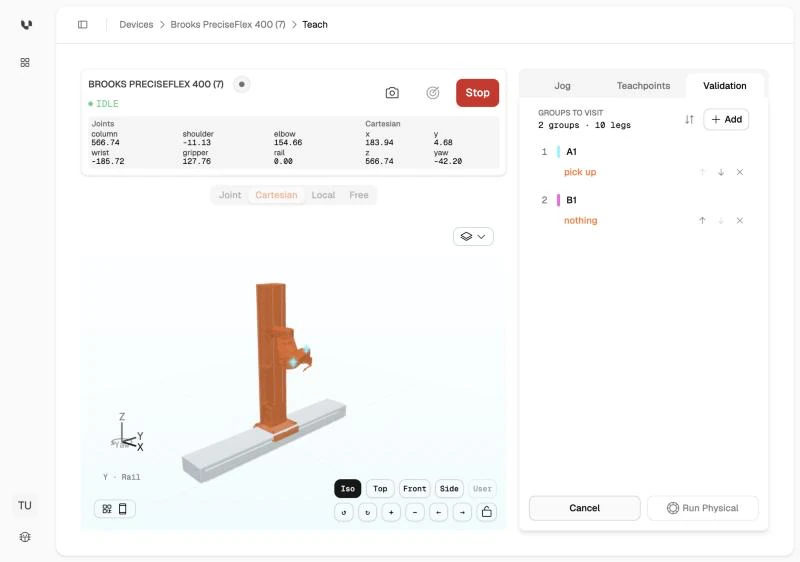Image resolution: width=800 pixels, height=562 pixels.
Task: Open the Jog tab
Action: click(x=562, y=86)
